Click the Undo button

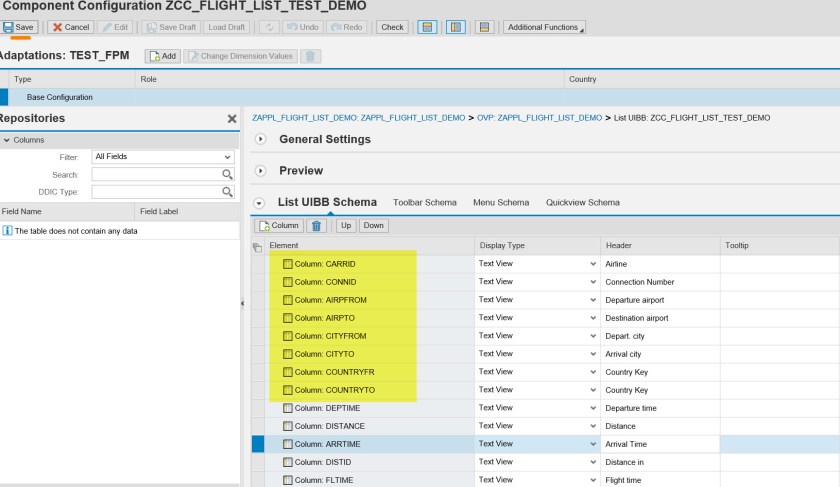(x=303, y=27)
